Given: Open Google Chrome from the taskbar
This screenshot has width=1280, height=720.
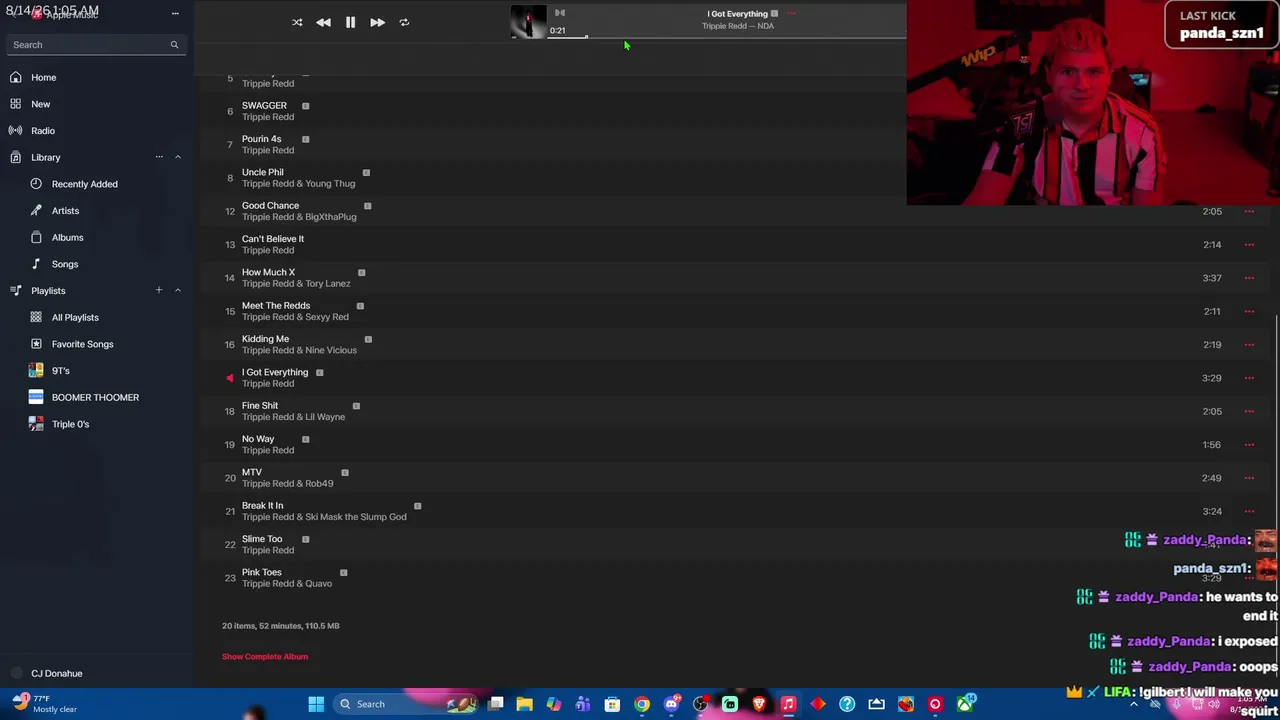Looking at the screenshot, I should tap(642, 704).
